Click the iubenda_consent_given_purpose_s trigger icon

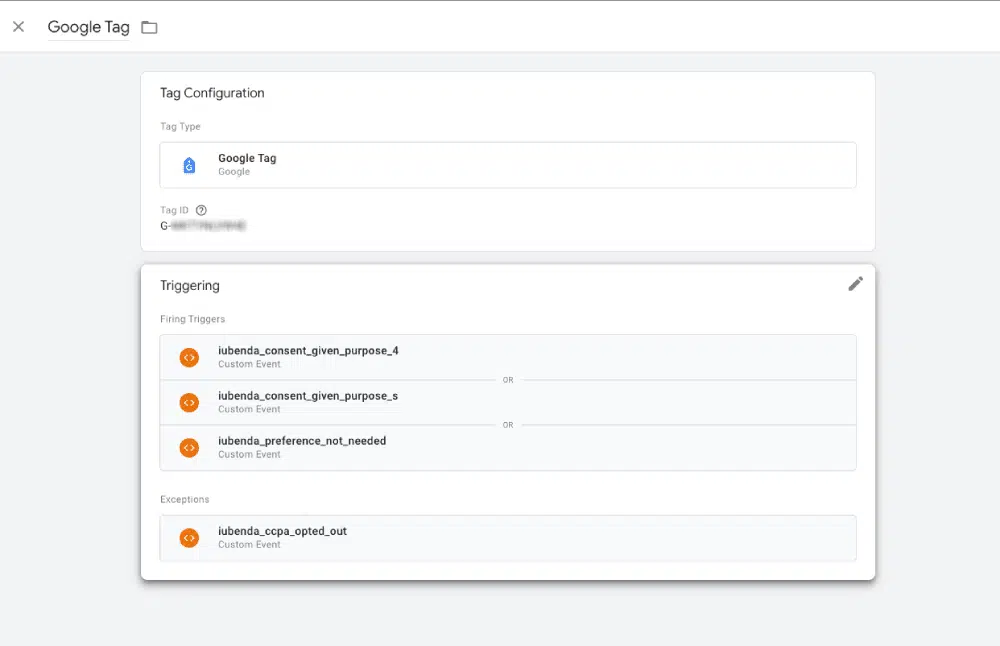pyautogui.click(x=189, y=402)
